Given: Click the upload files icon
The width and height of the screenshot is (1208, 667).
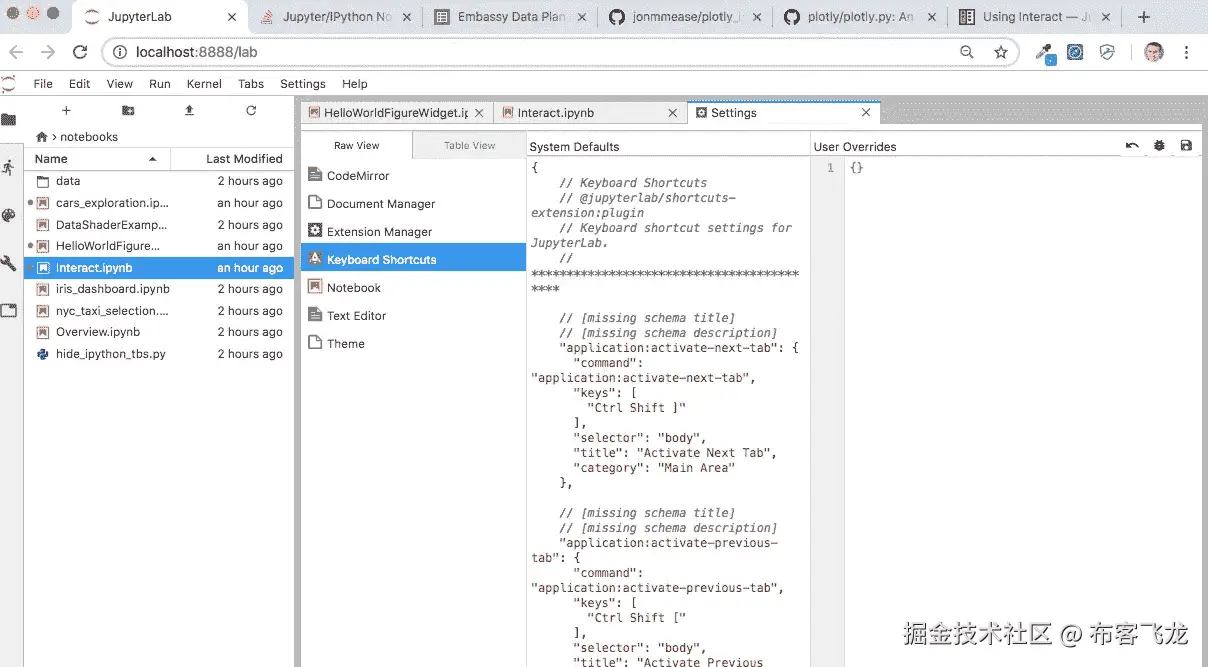Looking at the screenshot, I should pos(189,111).
